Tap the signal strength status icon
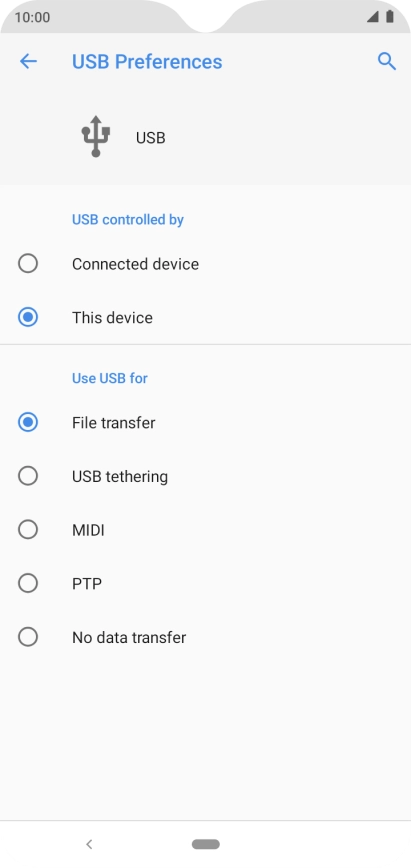411x868 pixels. point(373,17)
